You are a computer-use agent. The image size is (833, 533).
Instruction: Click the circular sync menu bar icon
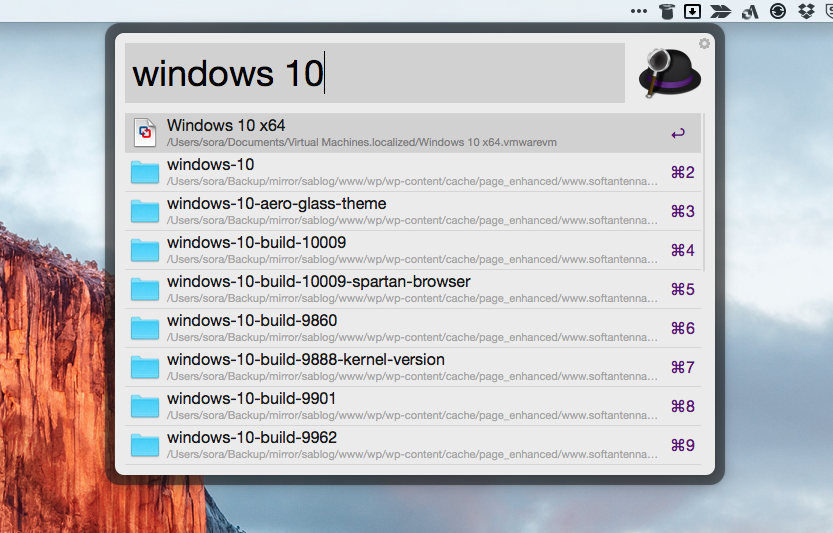[778, 11]
